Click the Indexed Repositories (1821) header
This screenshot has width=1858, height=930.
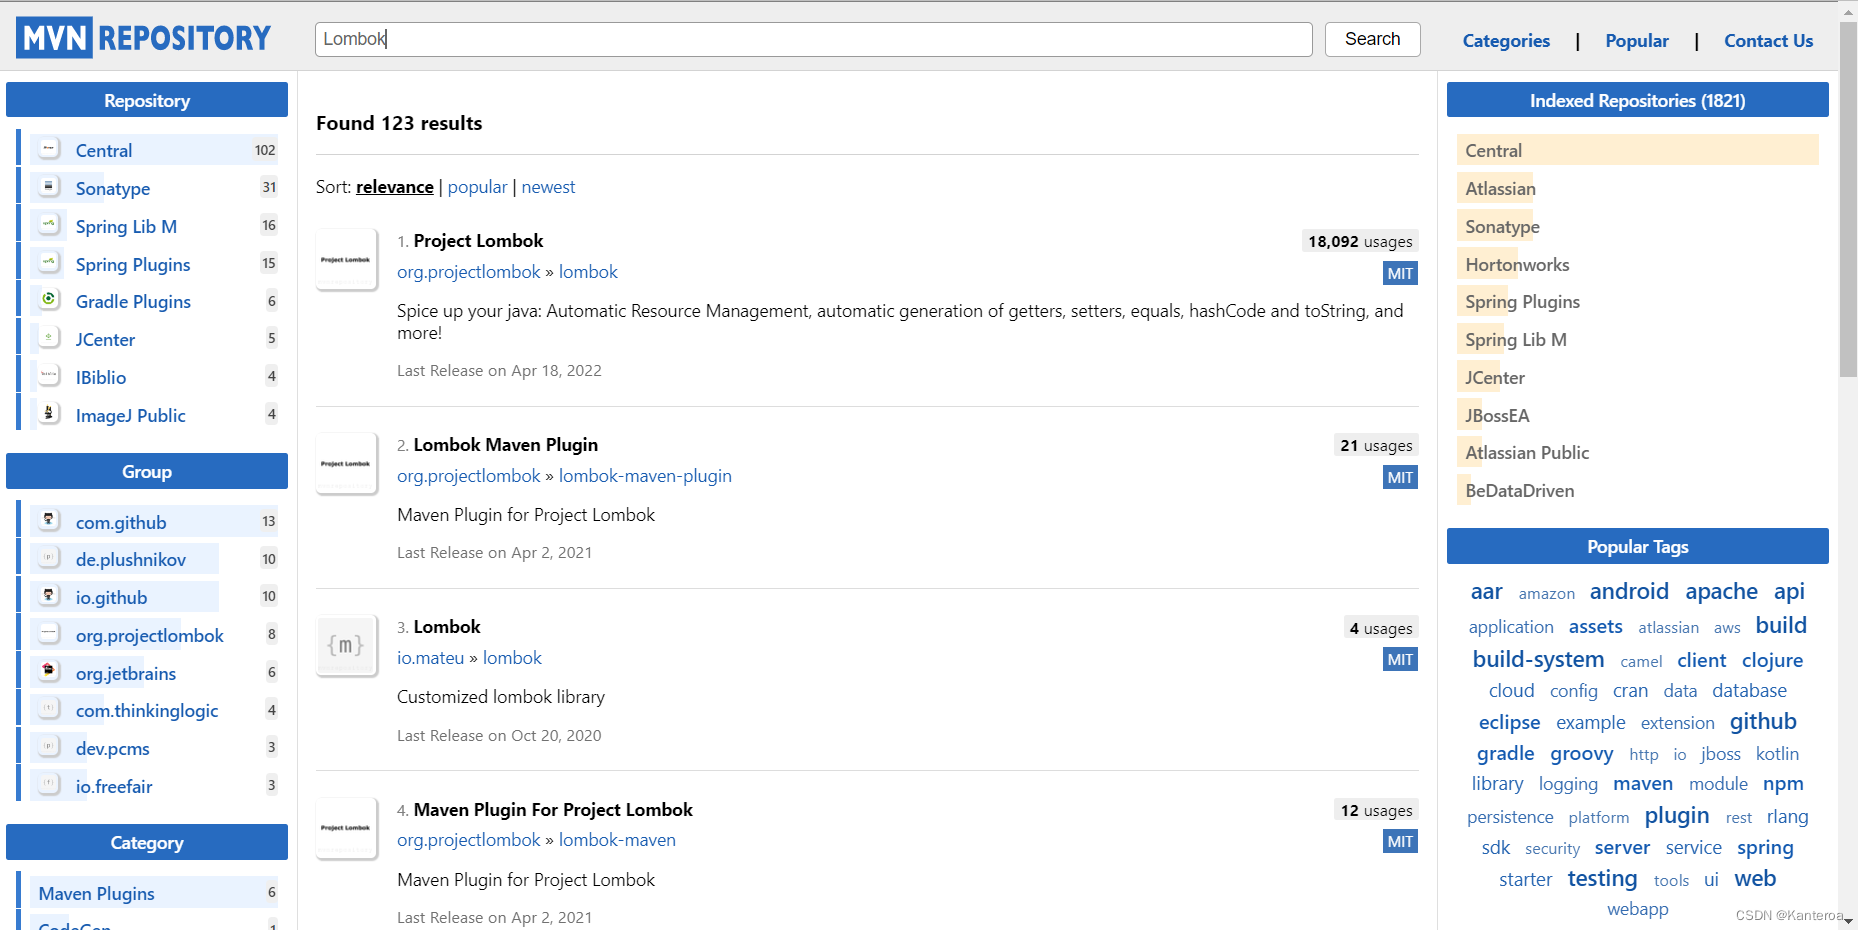click(x=1637, y=100)
